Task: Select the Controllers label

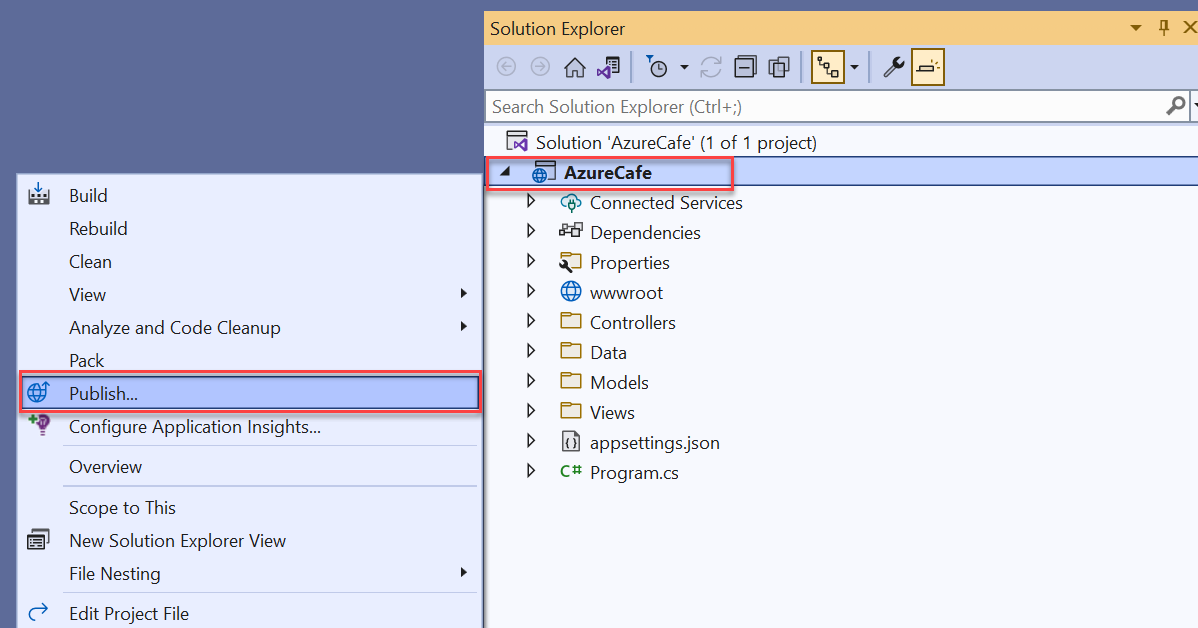Action: pyautogui.click(x=633, y=323)
